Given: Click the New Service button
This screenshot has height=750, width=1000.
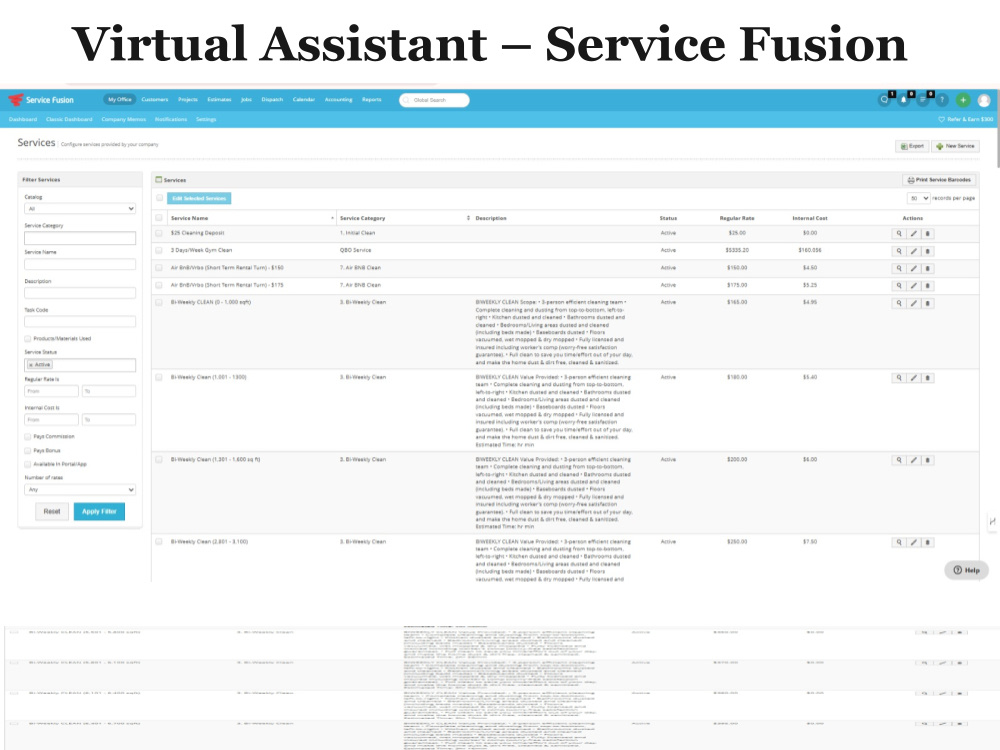Looking at the screenshot, I should (x=955, y=146).
